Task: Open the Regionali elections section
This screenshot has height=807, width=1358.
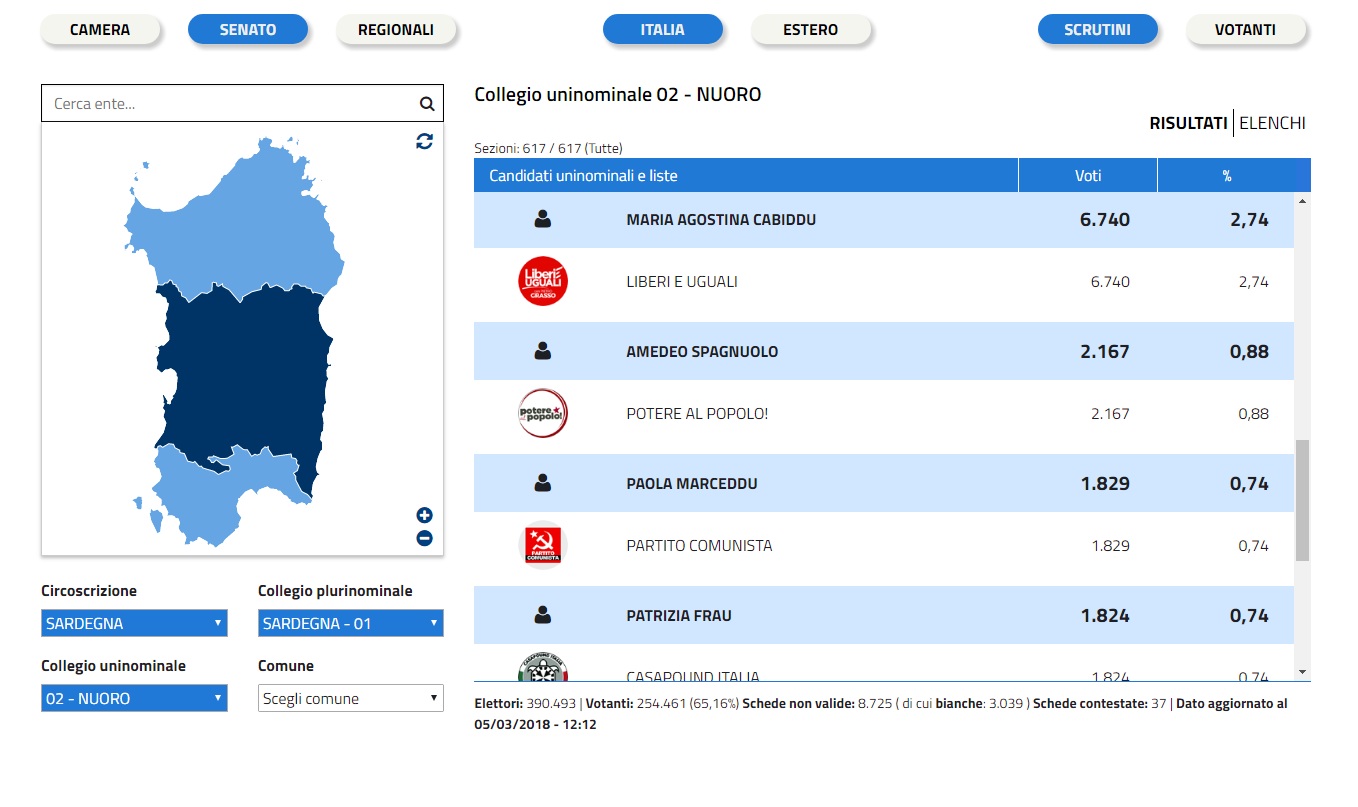Action: tap(396, 30)
